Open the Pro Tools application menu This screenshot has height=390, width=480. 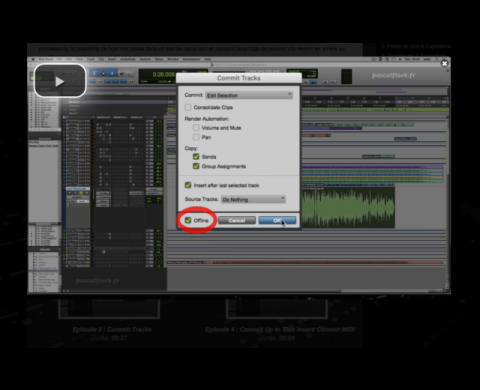coord(46,59)
